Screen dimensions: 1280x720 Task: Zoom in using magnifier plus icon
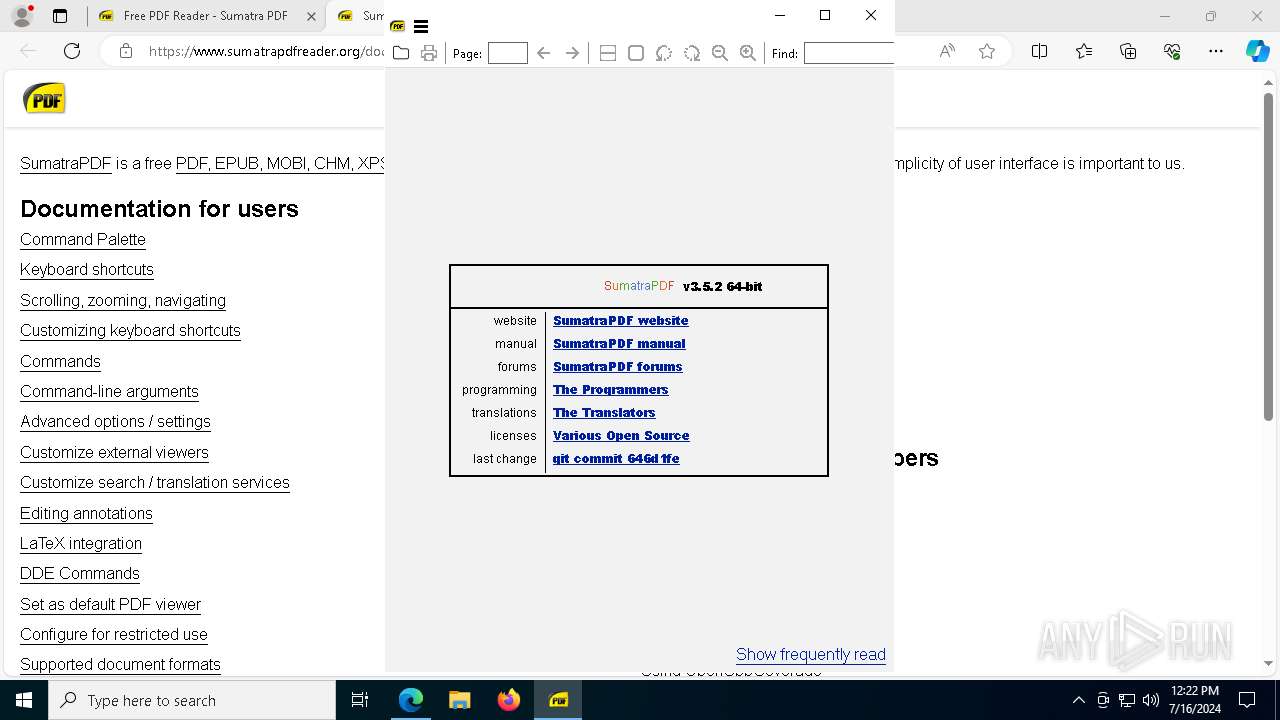click(x=748, y=53)
